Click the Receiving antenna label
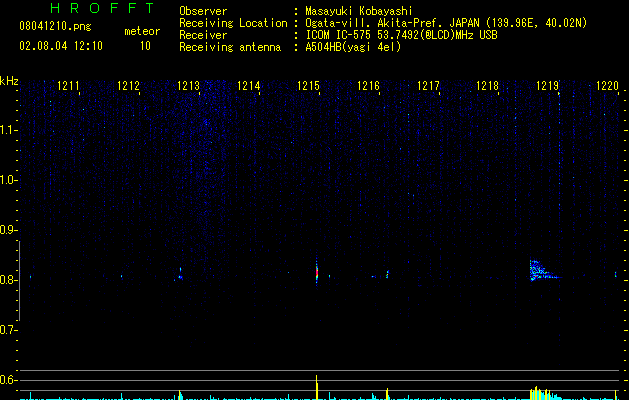629x400 pixels. 230,47
